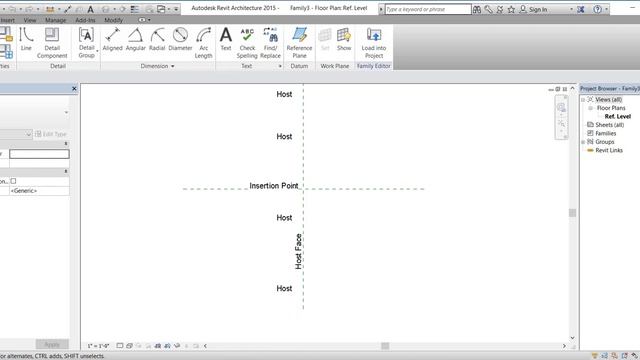Viewport: 640px width, 360px height.
Task: Click the Host Face text label
Action: pos(298,251)
